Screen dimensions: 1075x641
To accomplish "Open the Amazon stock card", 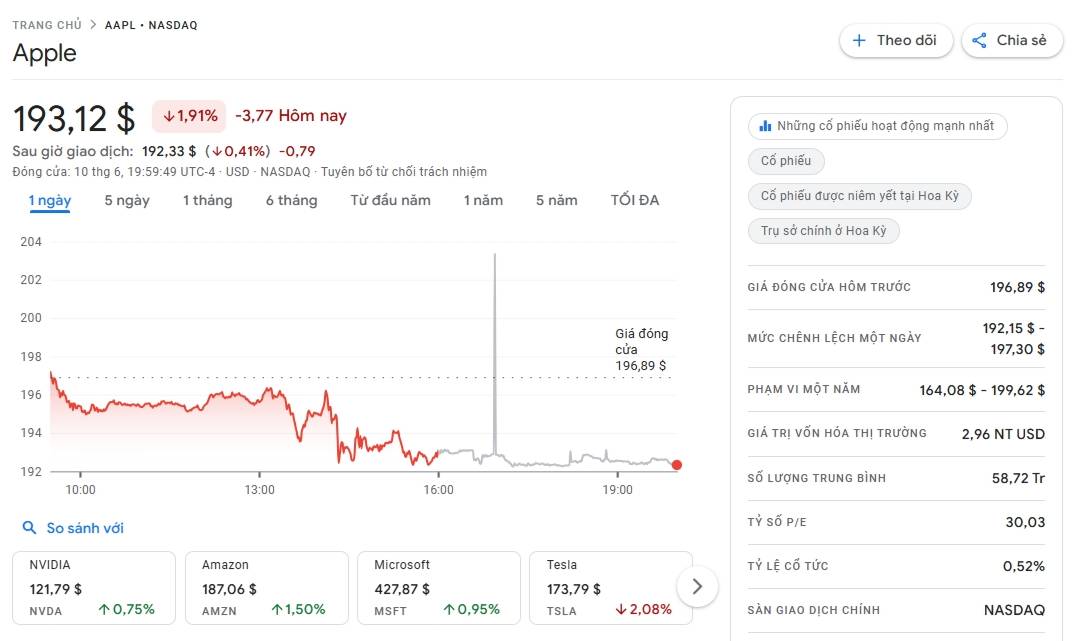I will tap(267, 588).
